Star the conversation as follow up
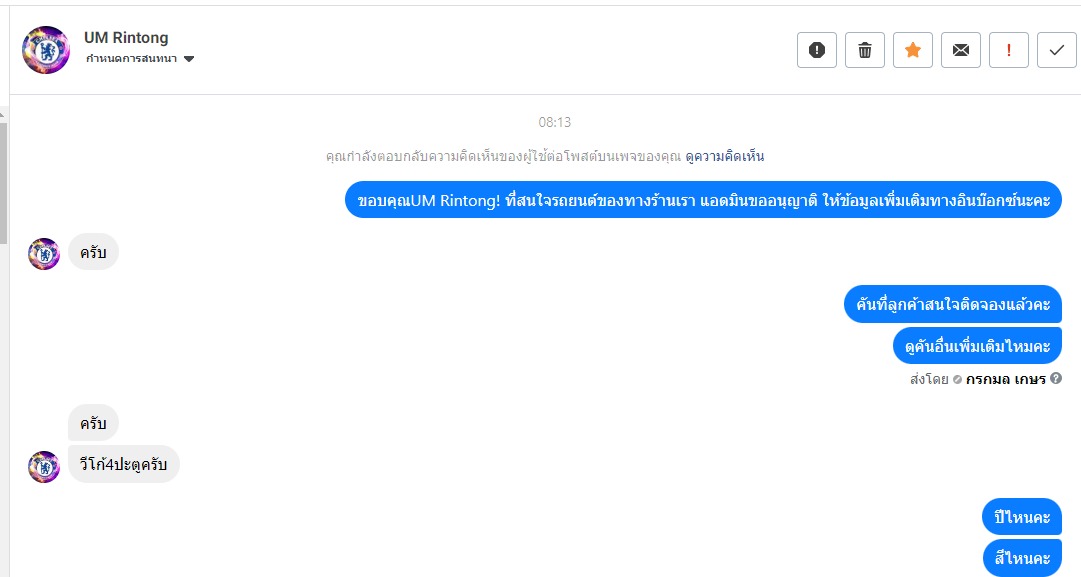This screenshot has width=1081, height=577. point(913,50)
